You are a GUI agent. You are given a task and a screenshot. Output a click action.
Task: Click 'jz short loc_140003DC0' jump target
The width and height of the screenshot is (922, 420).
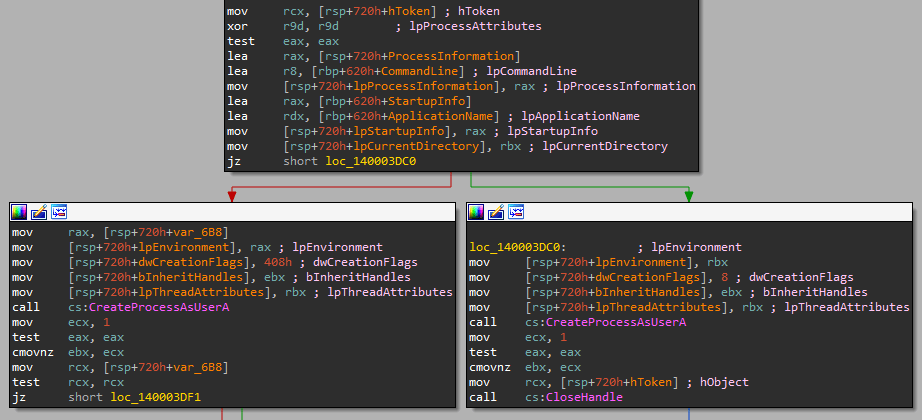point(370,161)
